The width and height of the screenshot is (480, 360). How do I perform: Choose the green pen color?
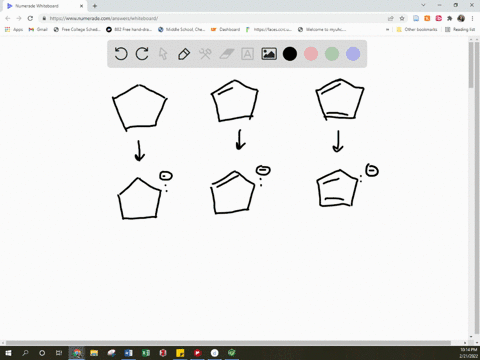332,54
